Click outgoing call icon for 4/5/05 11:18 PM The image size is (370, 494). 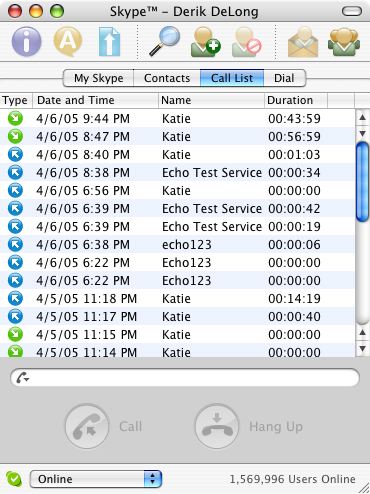15,298
